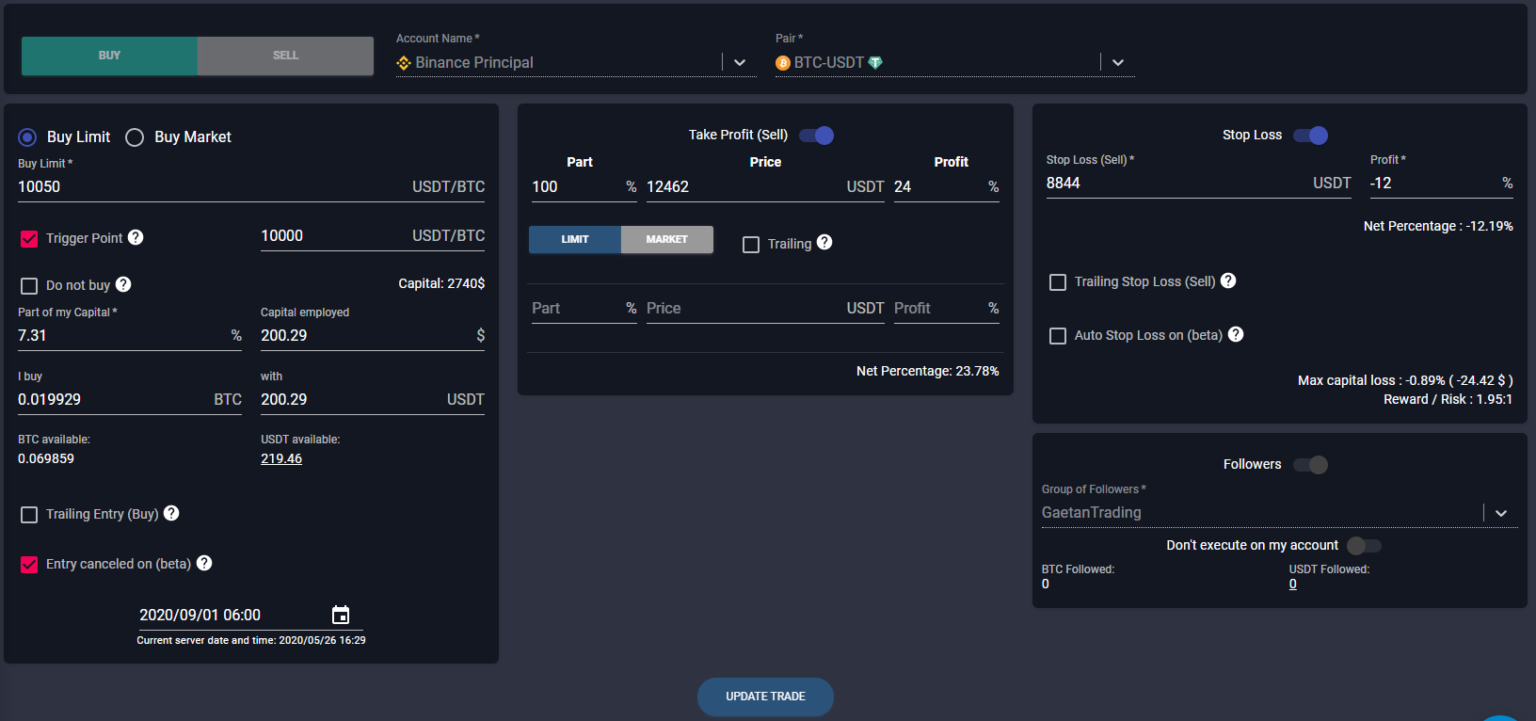
Task: Click the Trailing Stop Loss help icon
Action: [1227, 281]
